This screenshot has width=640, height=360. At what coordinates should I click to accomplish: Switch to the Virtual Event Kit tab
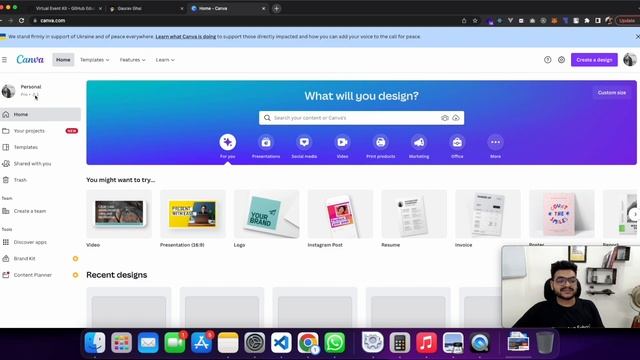pyautogui.click(x=65, y=8)
